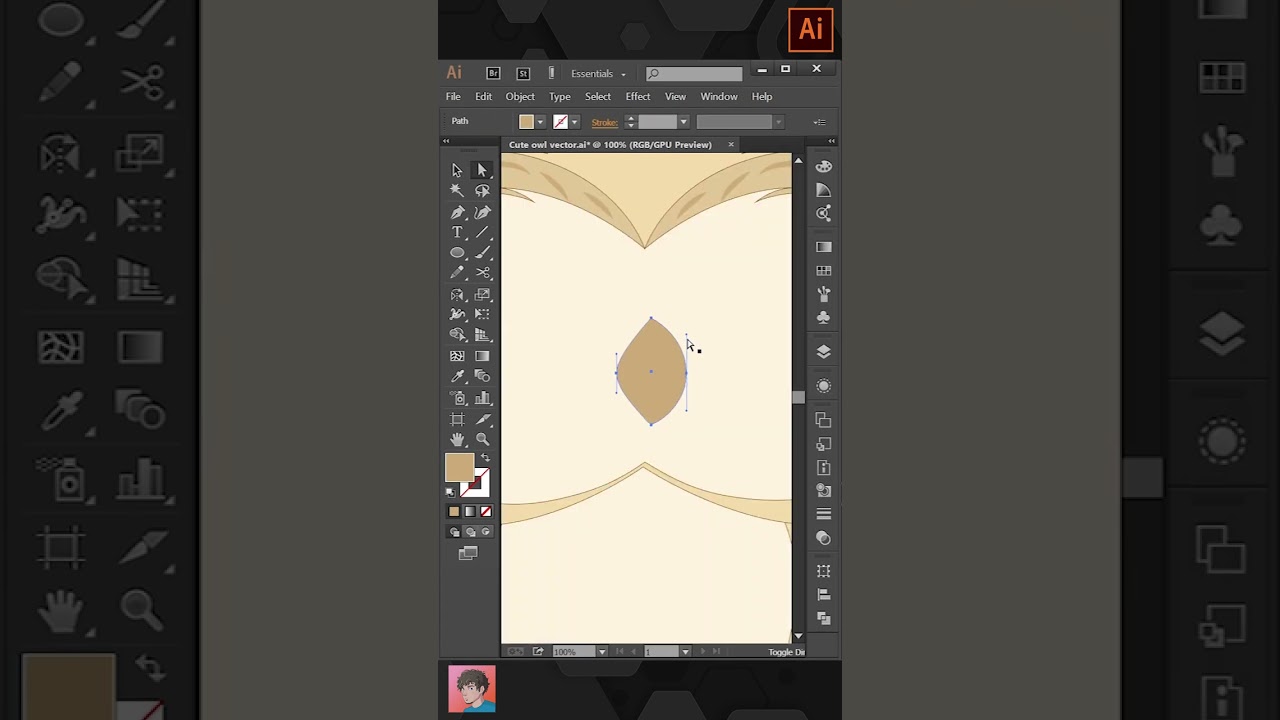Select the Lasso tool

(x=482, y=191)
